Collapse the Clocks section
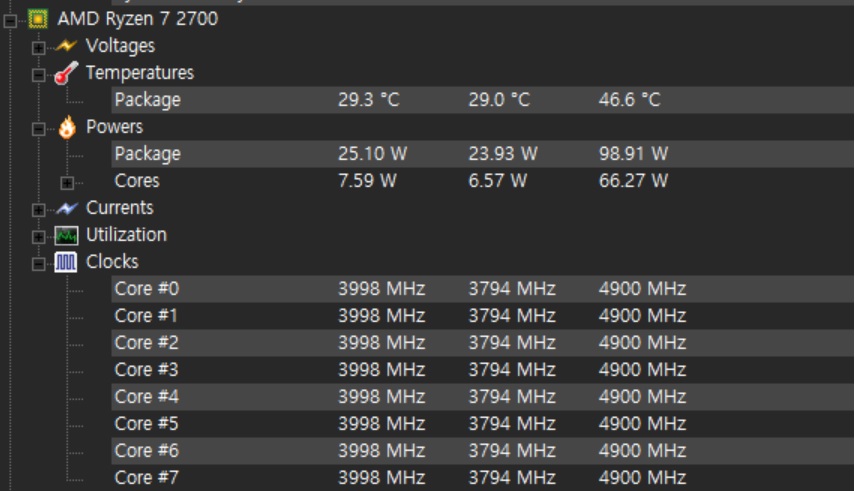Viewport: 855px width, 491px height. point(38,264)
